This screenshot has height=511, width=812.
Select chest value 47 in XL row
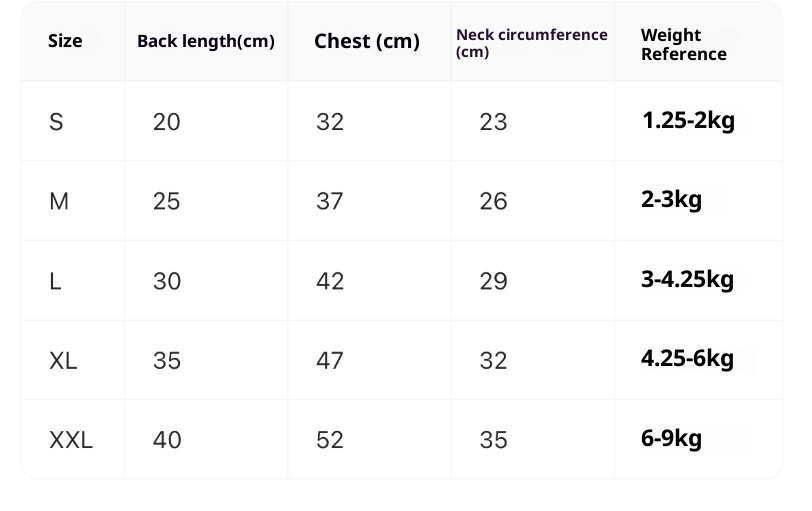330,360
